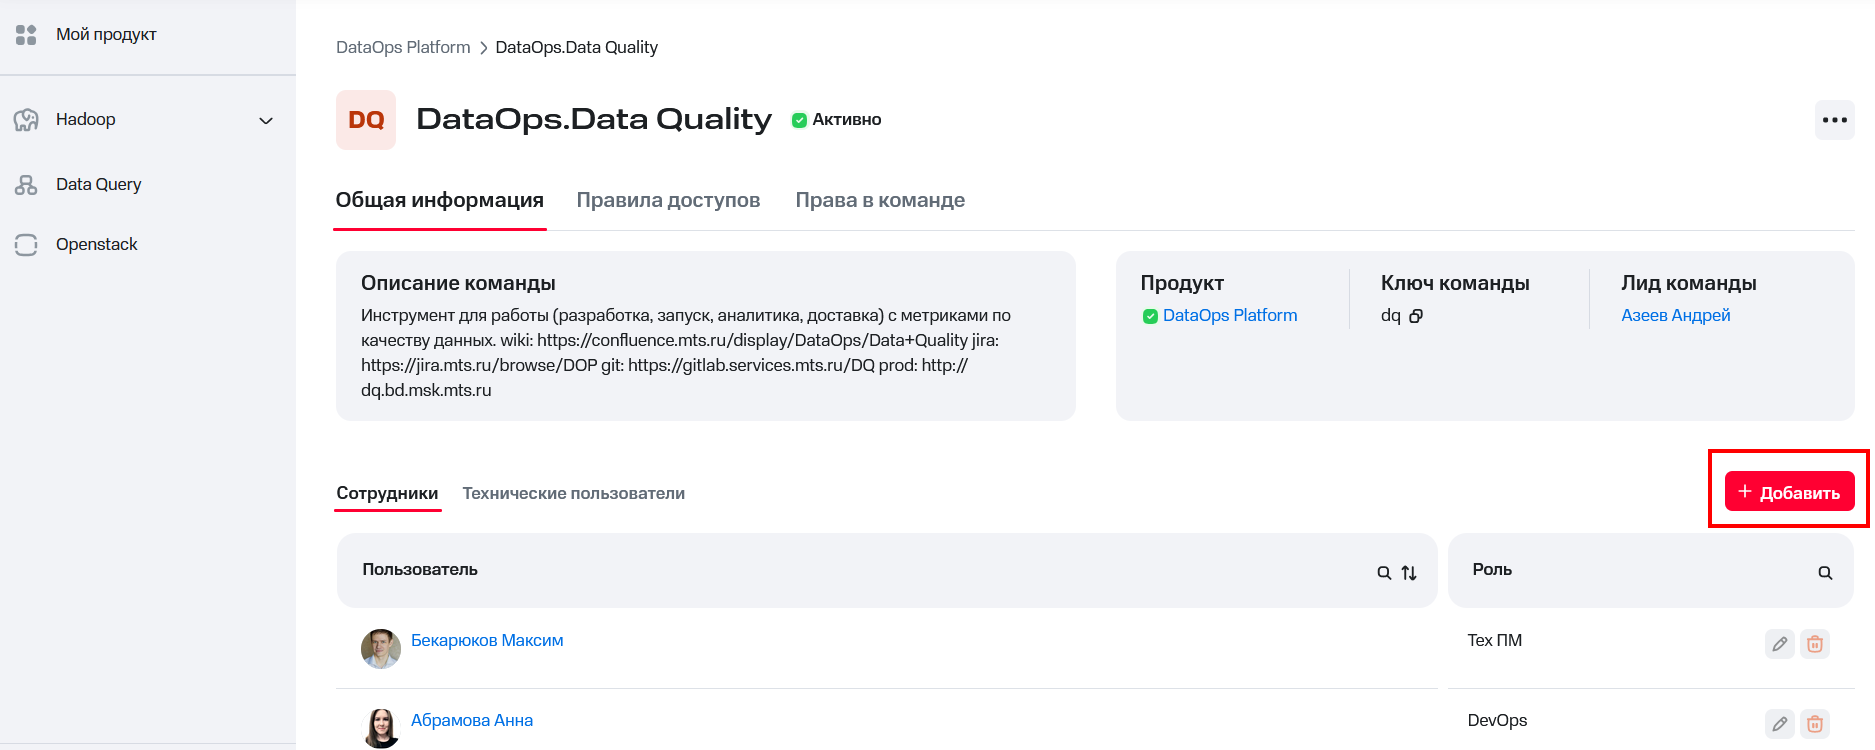Delete Бекарюков Максим from the team
Screen dimensions: 1875x750
[1815, 644]
